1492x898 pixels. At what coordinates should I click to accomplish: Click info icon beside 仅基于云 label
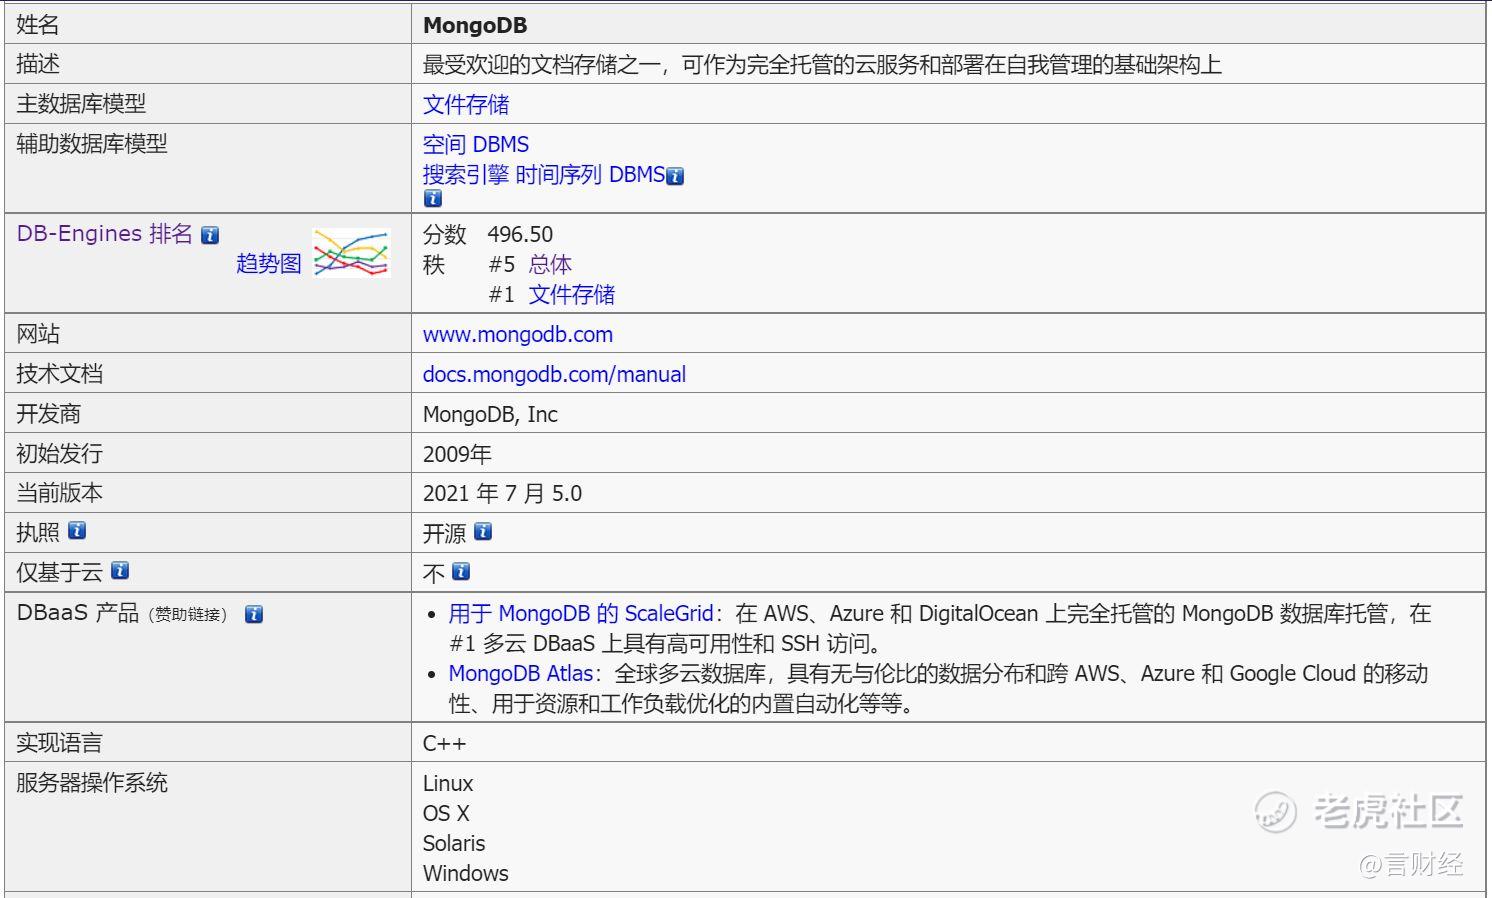point(120,571)
